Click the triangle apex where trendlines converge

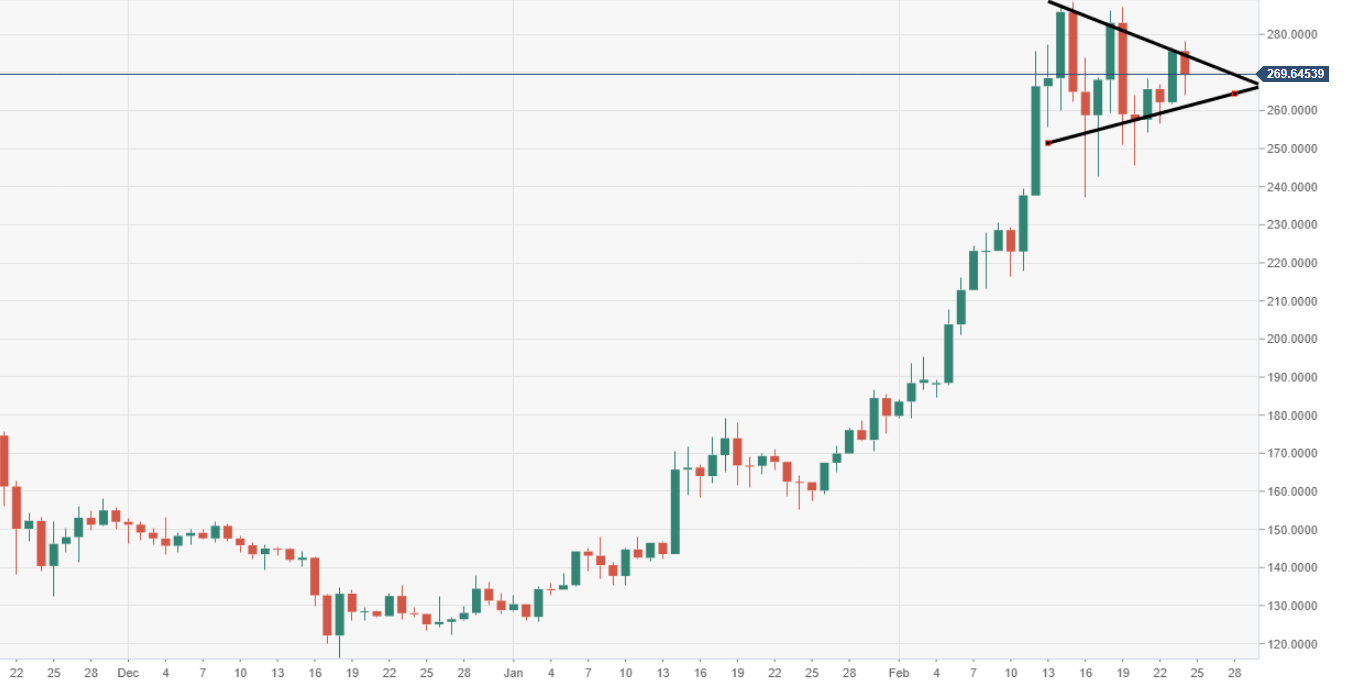(x=1256, y=81)
